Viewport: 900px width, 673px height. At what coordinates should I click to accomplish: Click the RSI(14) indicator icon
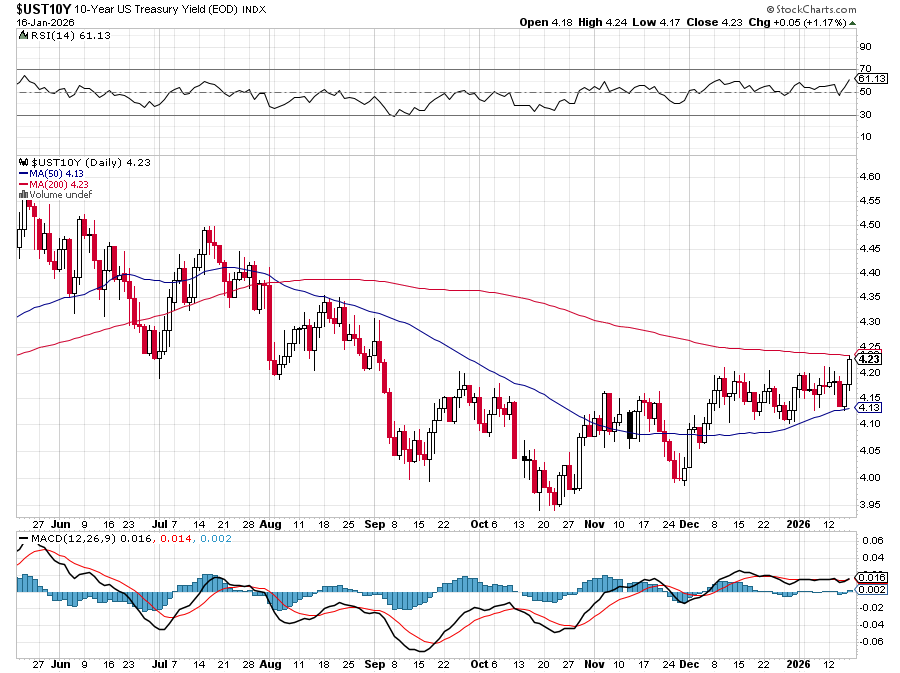pos(24,35)
